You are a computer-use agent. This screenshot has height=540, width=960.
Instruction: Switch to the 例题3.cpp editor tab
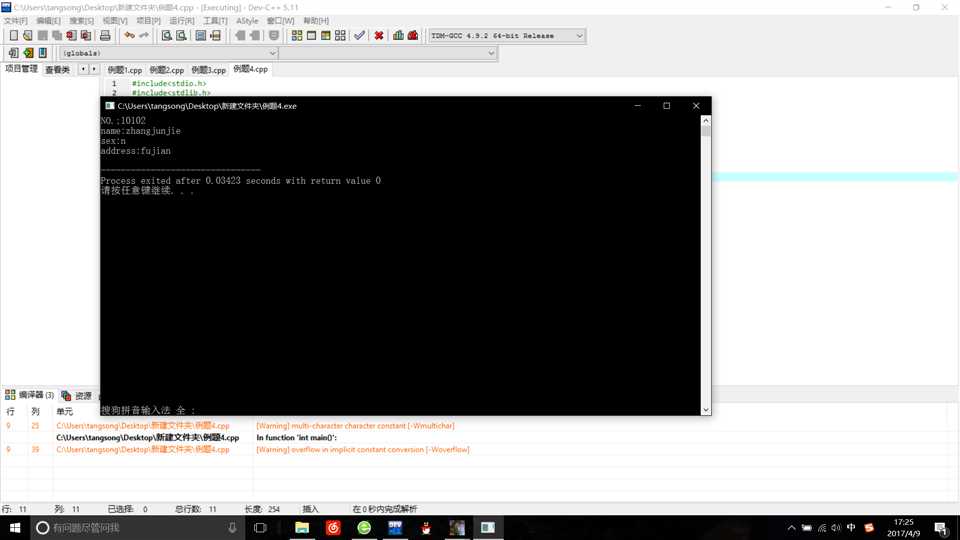(209, 70)
